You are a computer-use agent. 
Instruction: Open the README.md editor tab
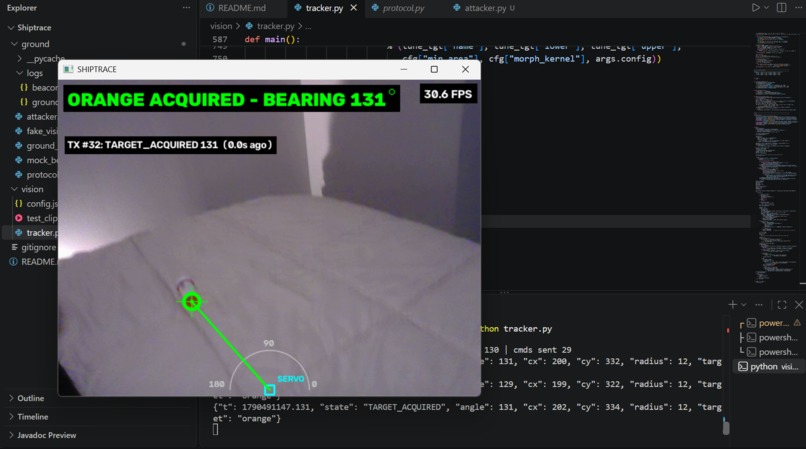coord(236,8)
